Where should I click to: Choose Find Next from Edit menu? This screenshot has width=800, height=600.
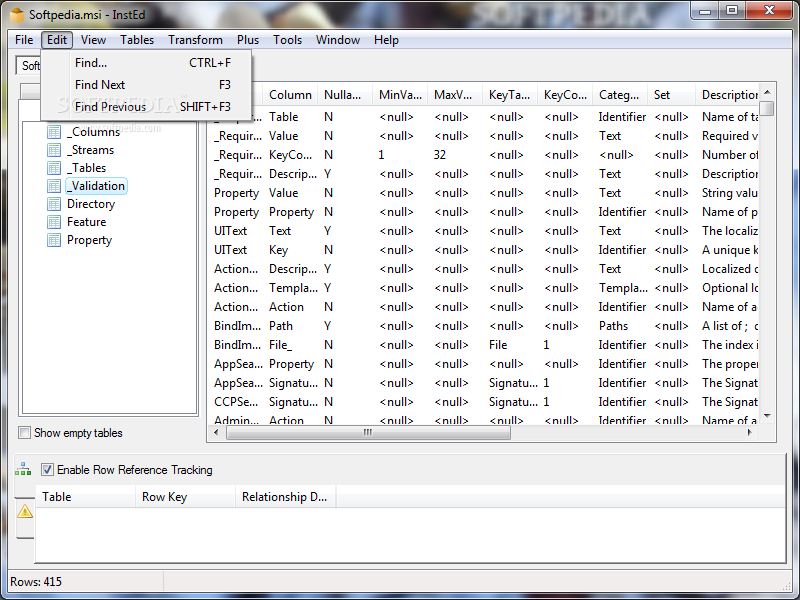(x=146, y=85)
